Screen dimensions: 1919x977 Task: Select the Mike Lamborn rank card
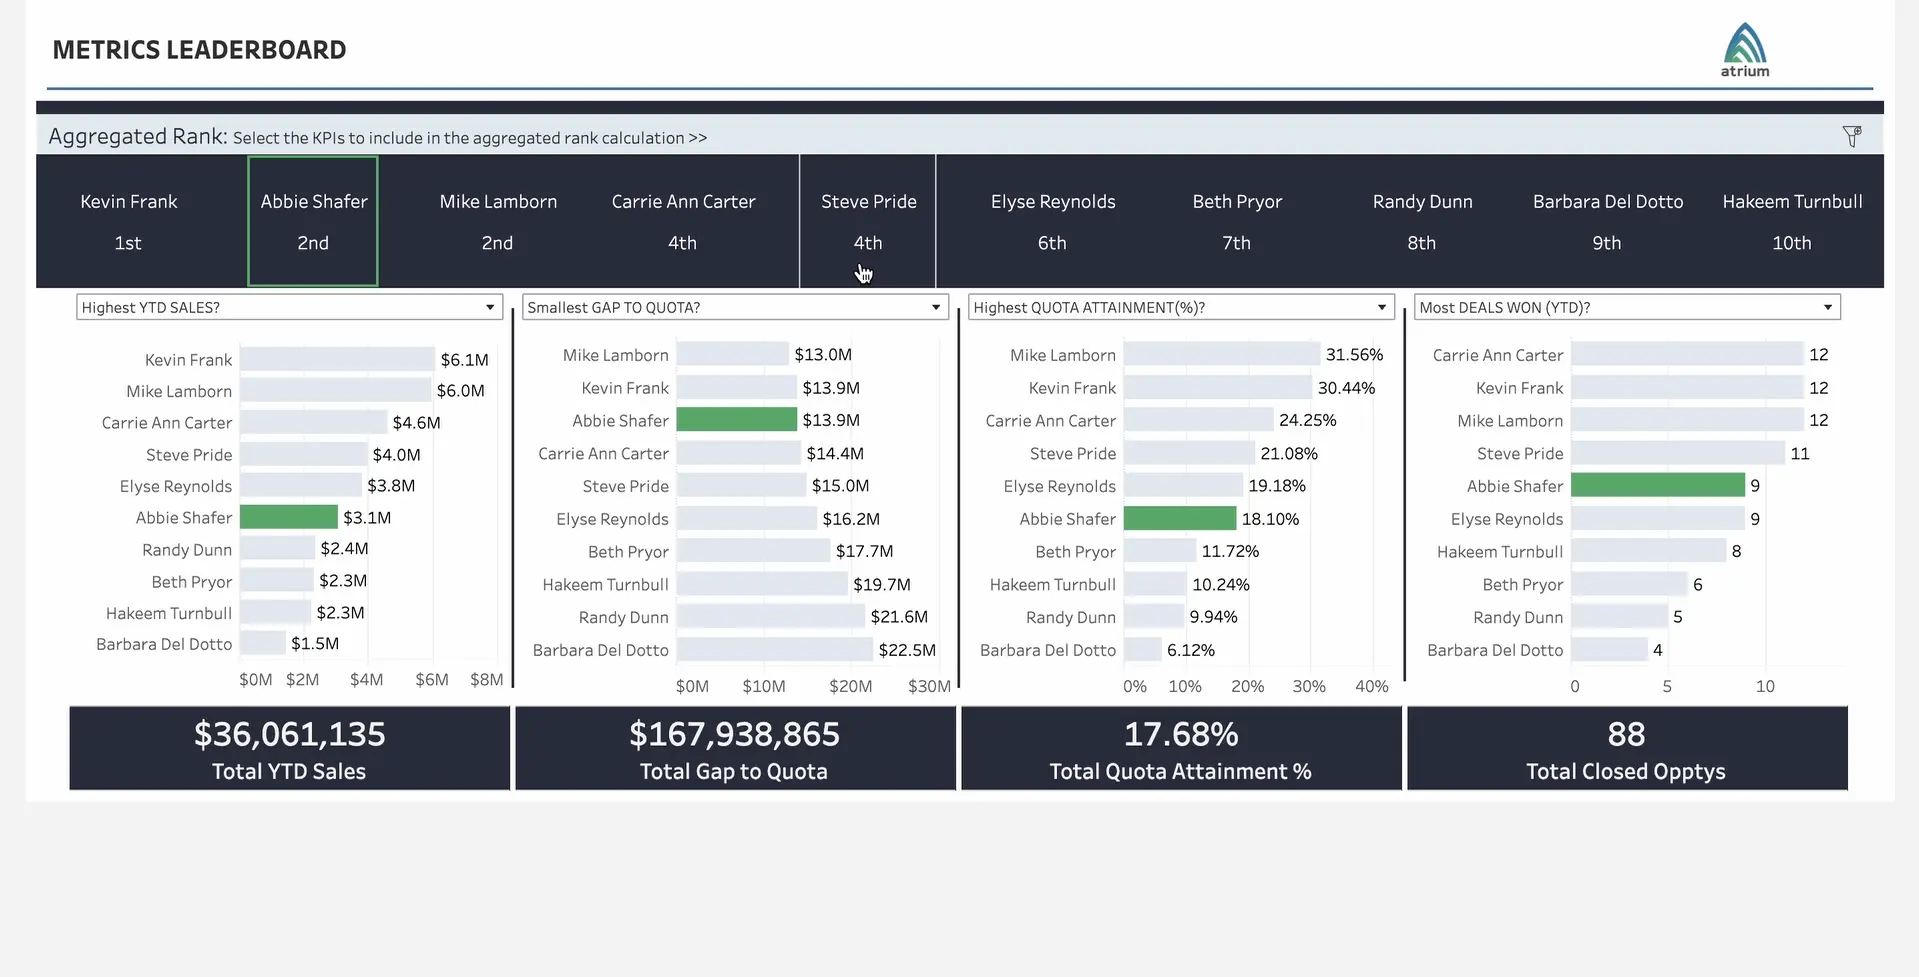tap(497, 220)
